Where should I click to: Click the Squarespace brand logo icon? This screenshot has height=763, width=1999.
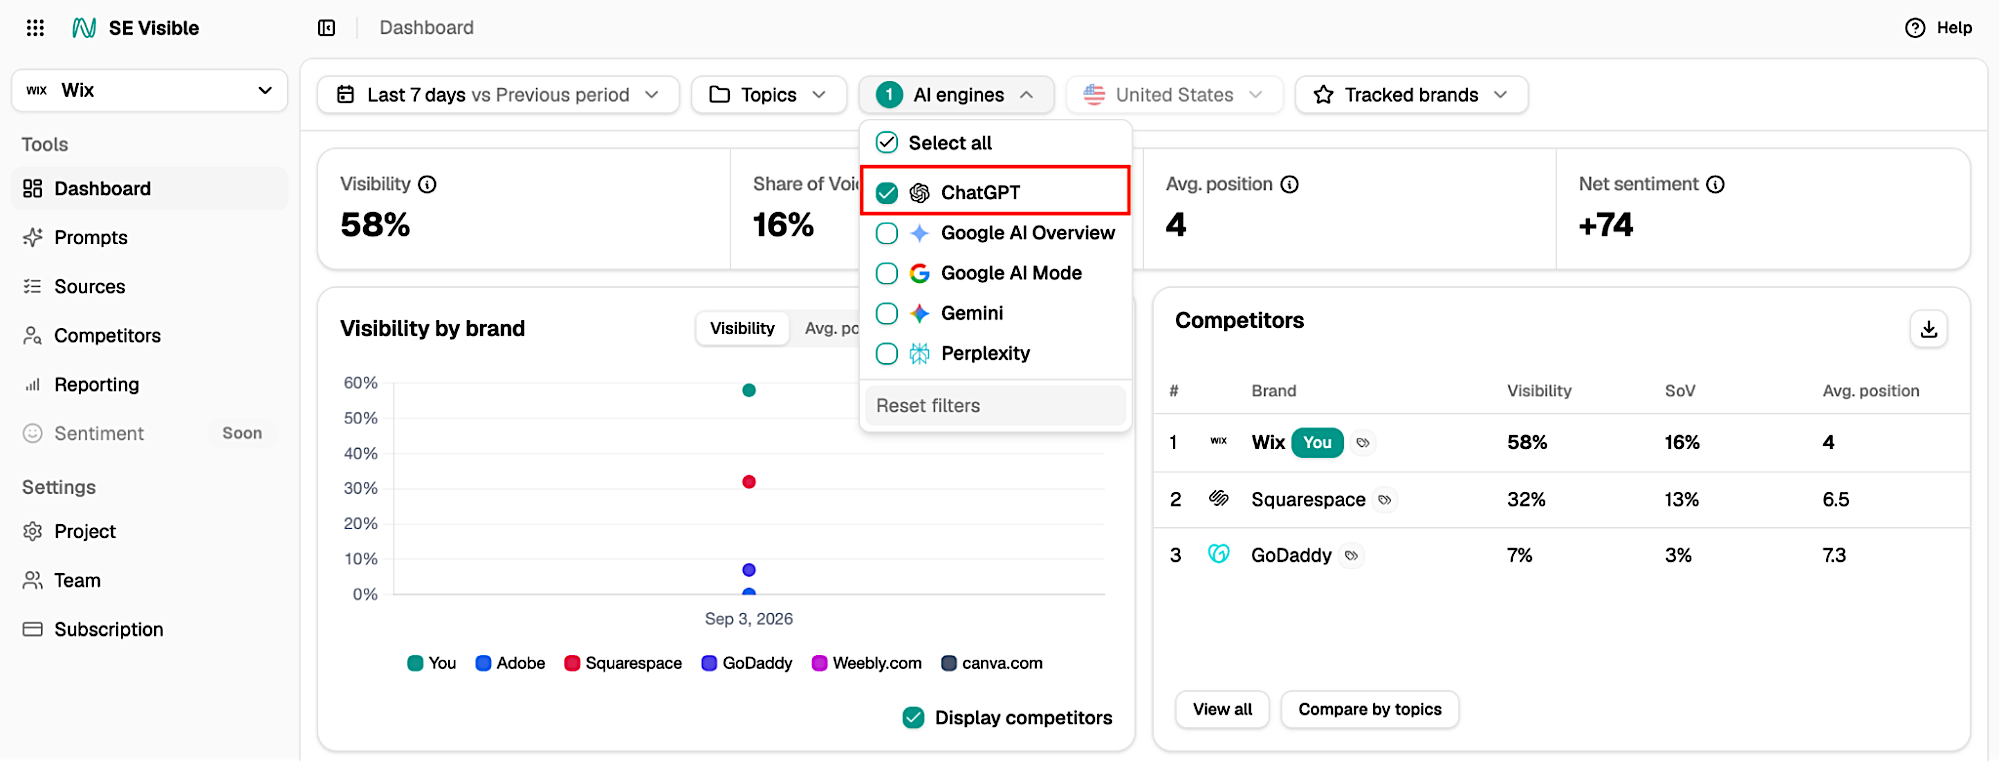(1218, 498)
